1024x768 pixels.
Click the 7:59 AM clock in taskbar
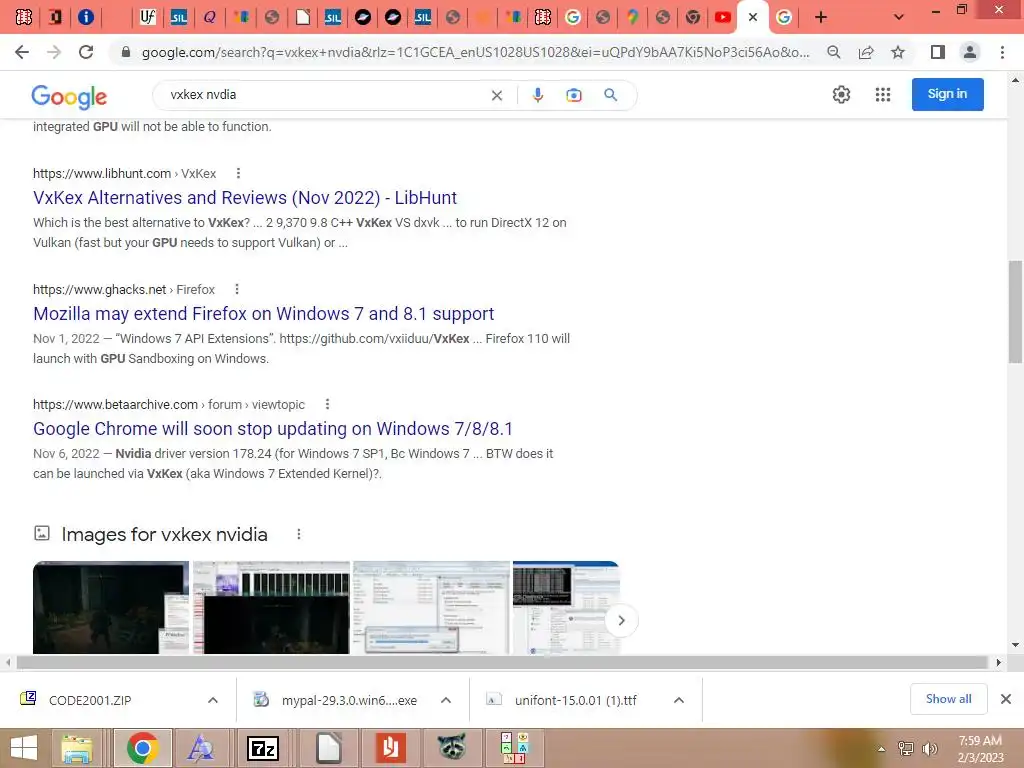click(x=980, y=741)
